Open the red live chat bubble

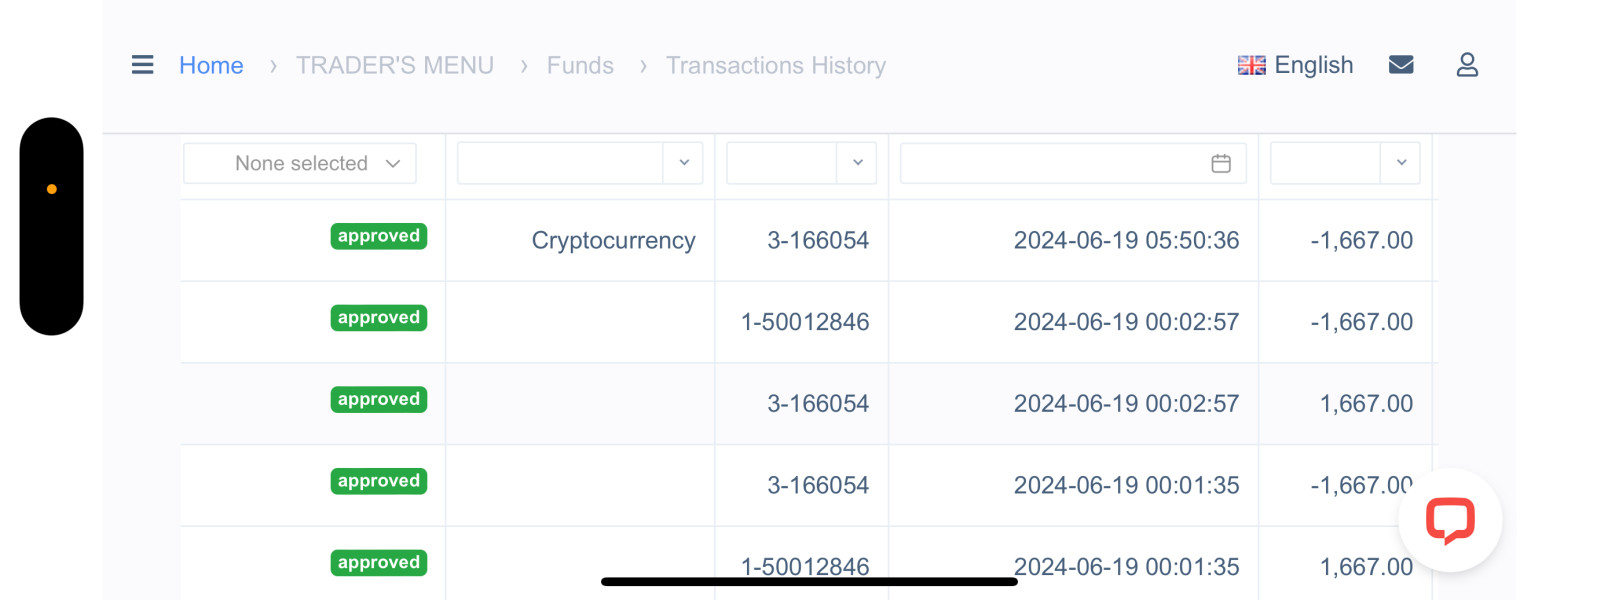tap(1450, 520)
